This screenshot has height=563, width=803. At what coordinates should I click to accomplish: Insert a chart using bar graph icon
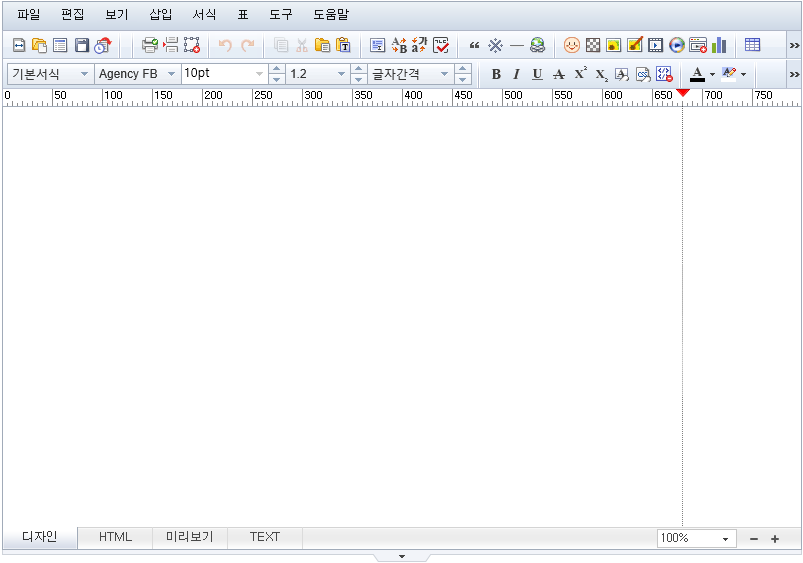coord(719,46)
